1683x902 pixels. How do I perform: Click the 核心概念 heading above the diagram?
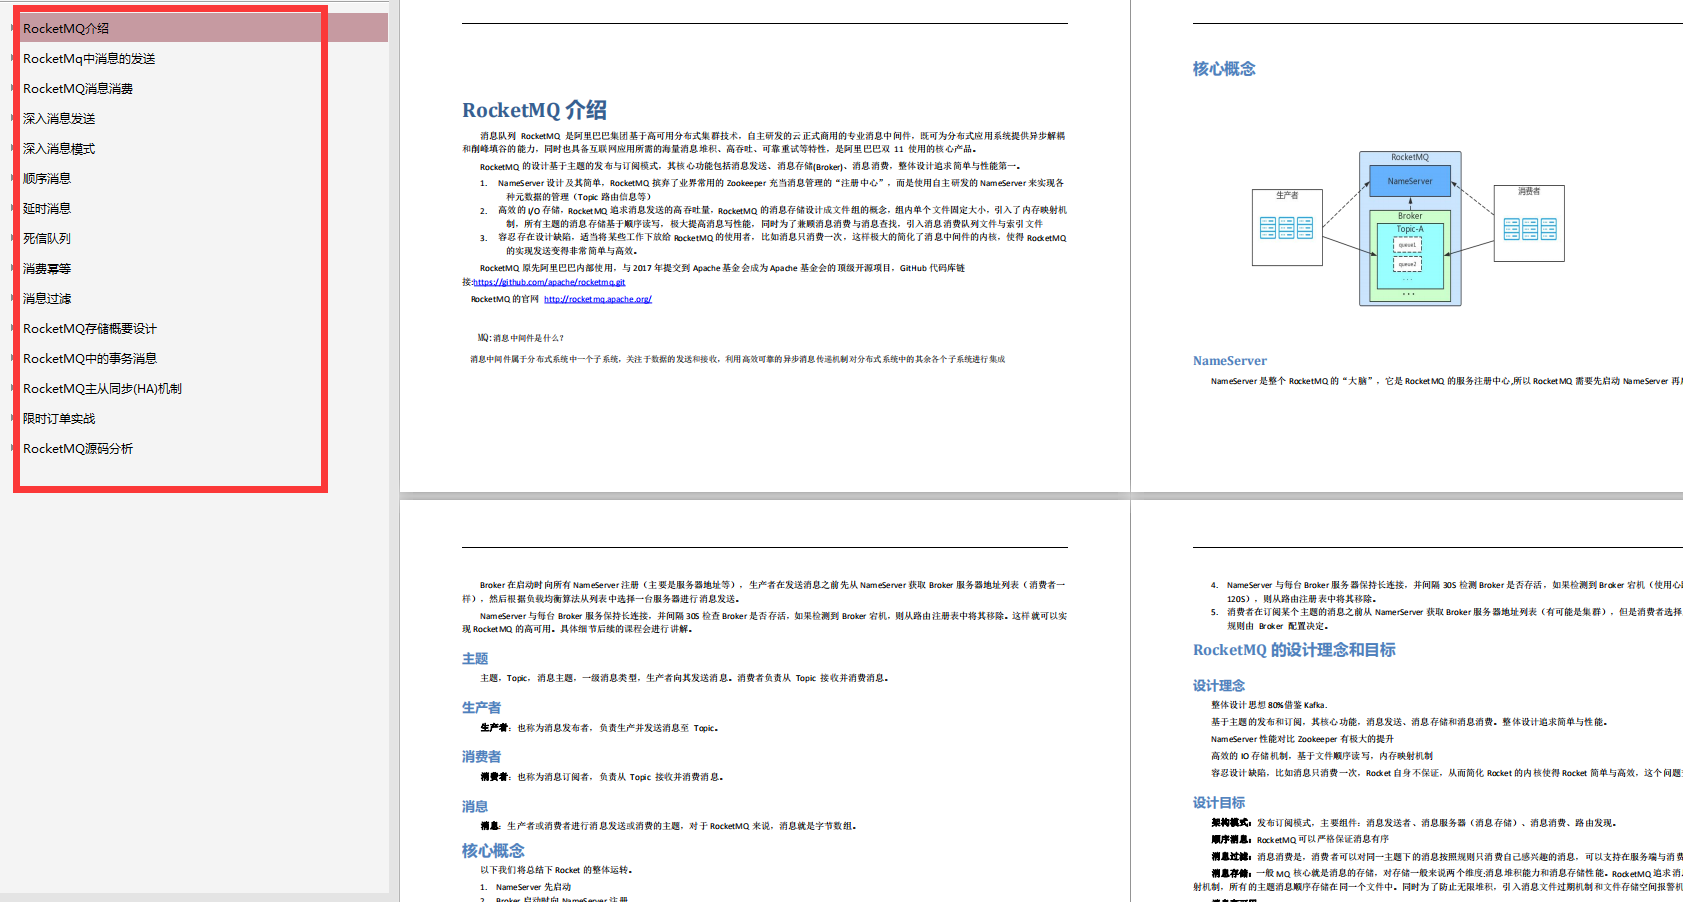pos(1224,69)
